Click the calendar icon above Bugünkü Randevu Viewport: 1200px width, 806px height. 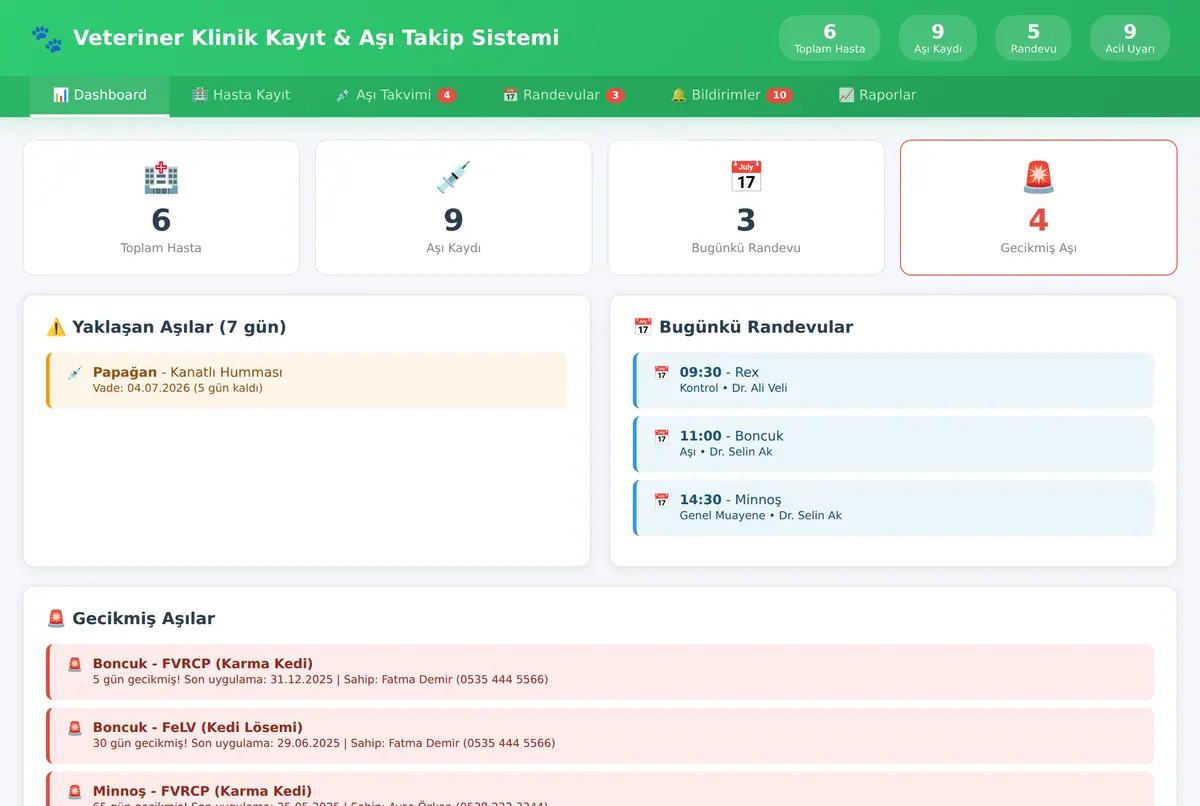coord(746,177)
